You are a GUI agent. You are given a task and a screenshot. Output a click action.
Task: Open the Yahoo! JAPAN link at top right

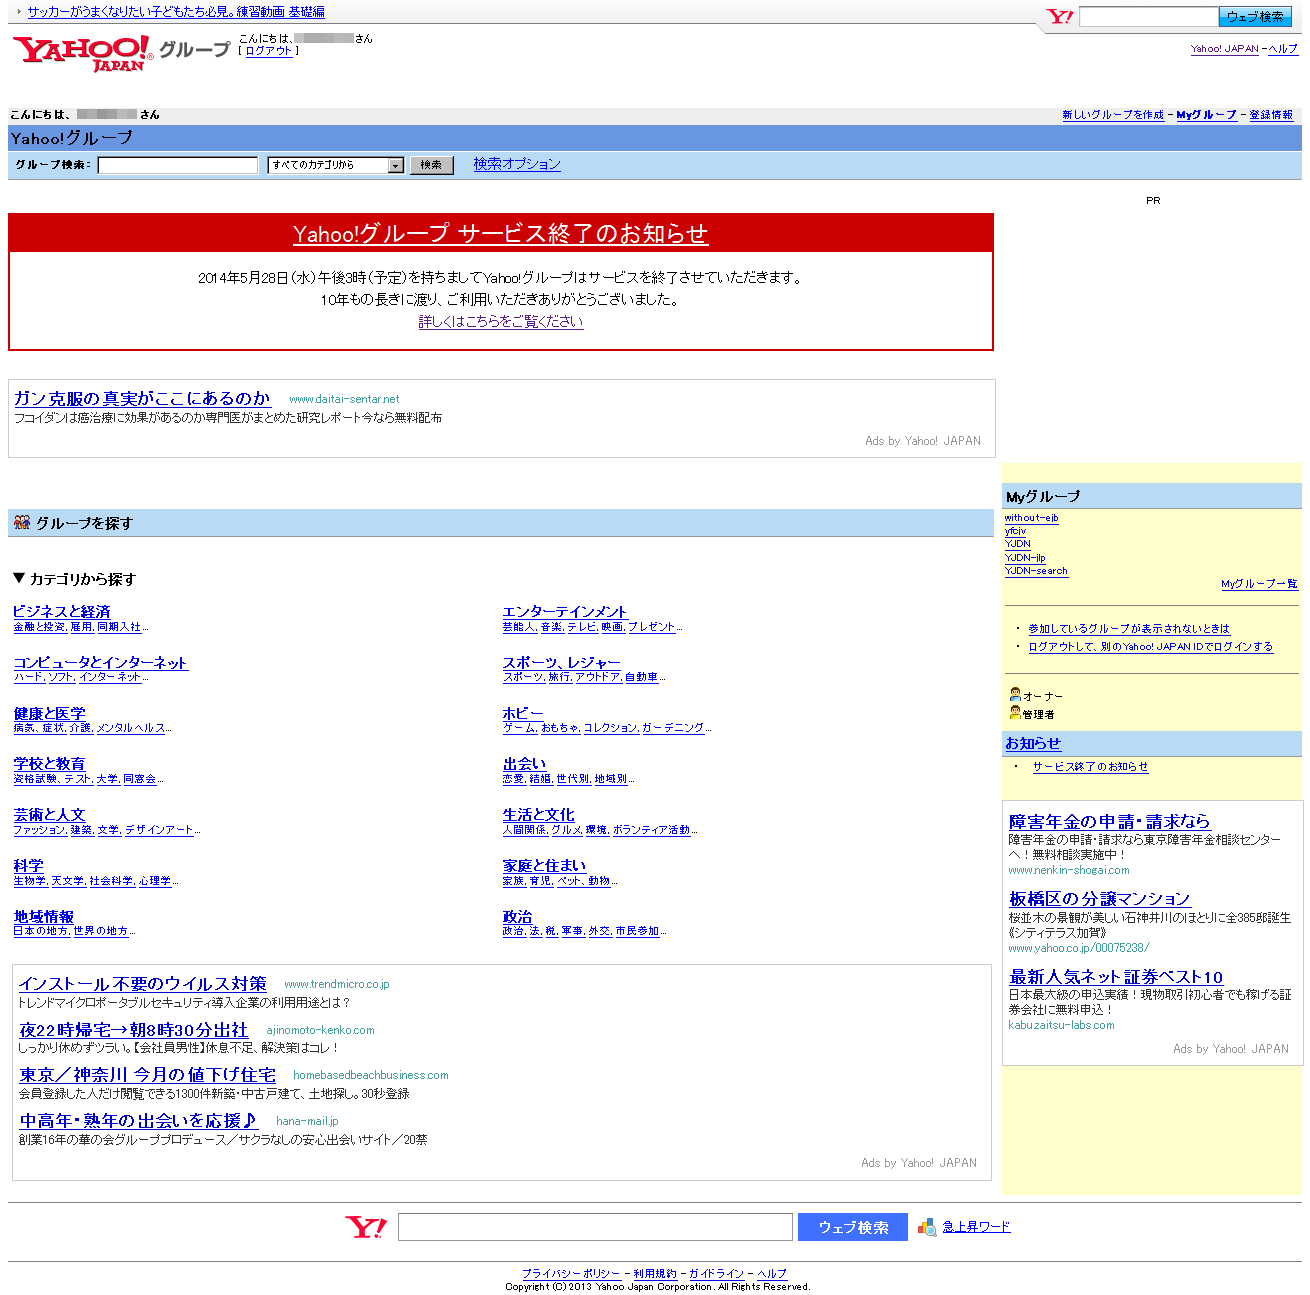click(1224, 49)
